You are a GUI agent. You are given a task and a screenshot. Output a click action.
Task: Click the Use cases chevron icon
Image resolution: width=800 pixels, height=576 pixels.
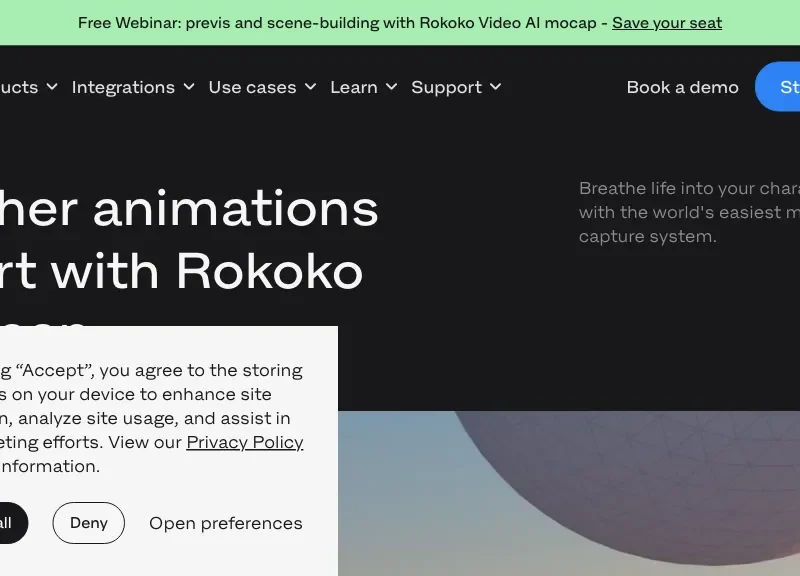pyautogui.click(x=310, y=87)
